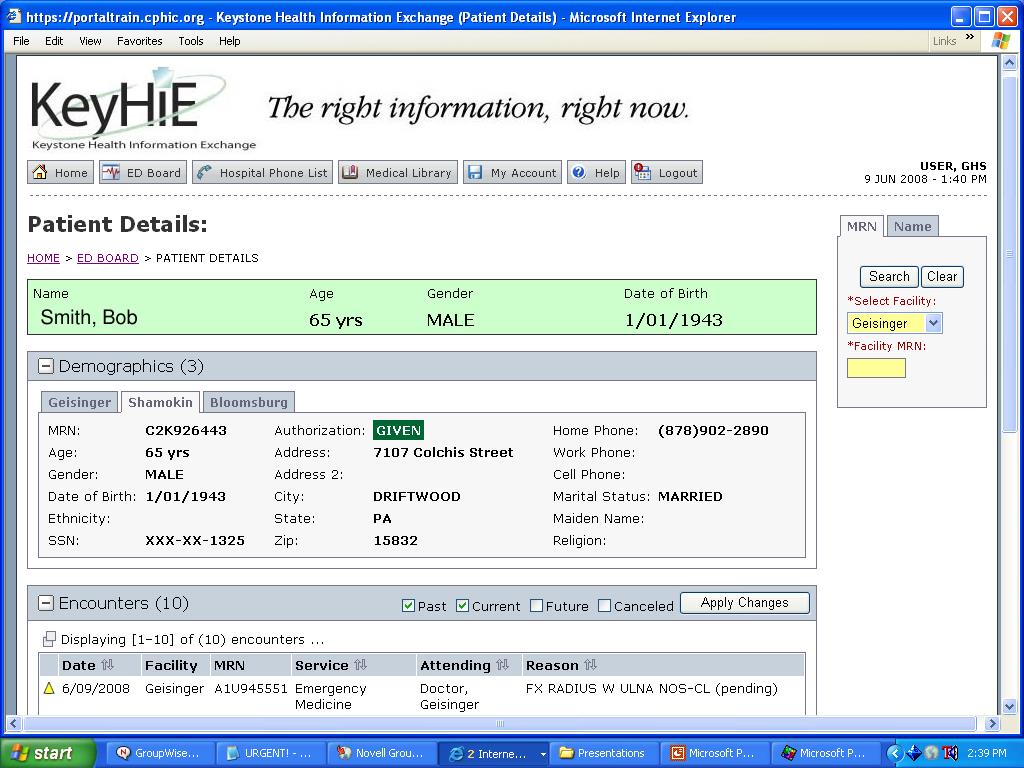This screenshot has height=768, width=1024.
Task: Click the Facility MRN input field
Action: (x=876, y=368)
